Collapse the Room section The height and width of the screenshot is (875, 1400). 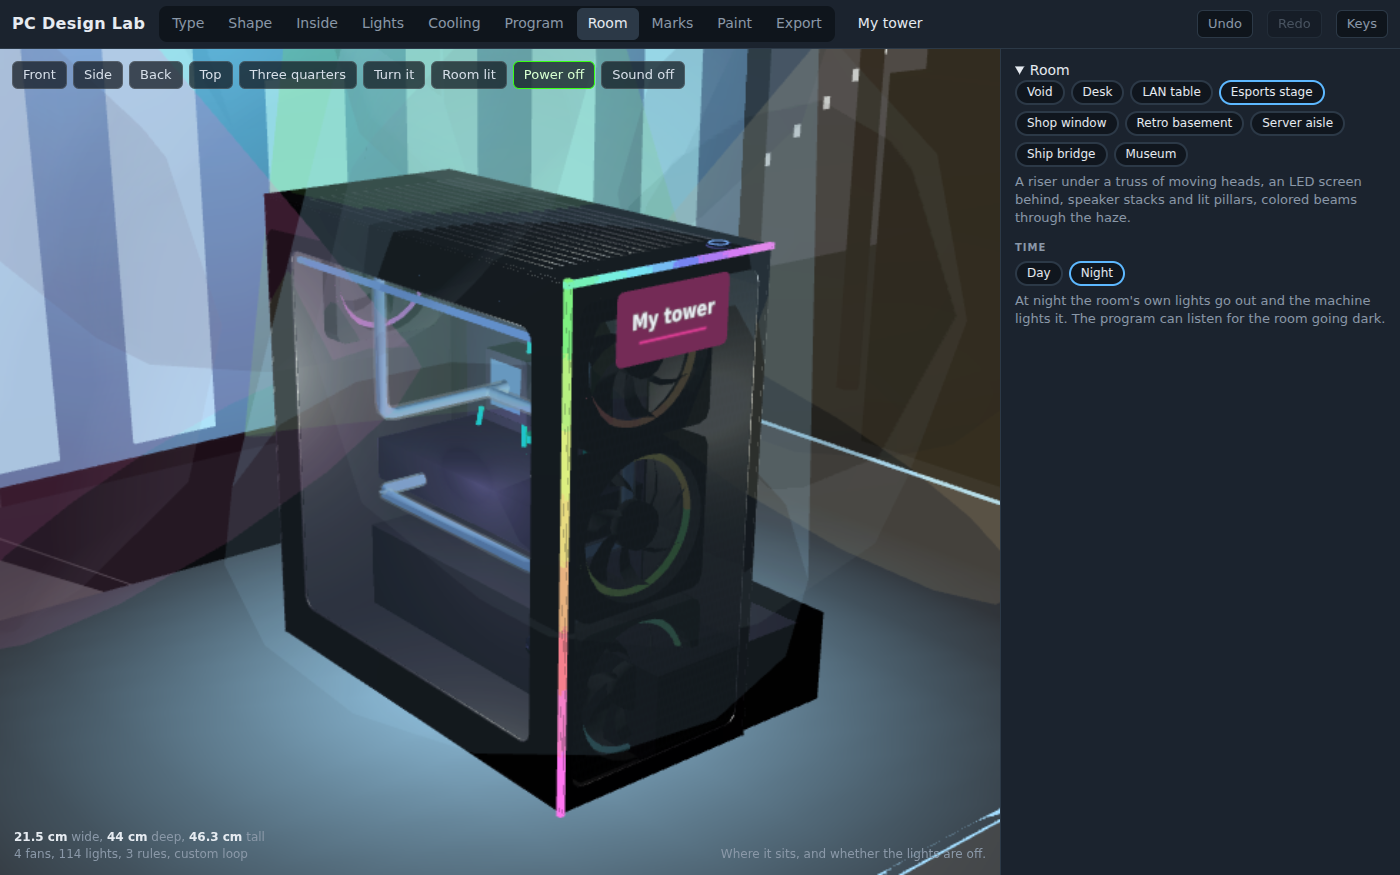coord(1042,70)
